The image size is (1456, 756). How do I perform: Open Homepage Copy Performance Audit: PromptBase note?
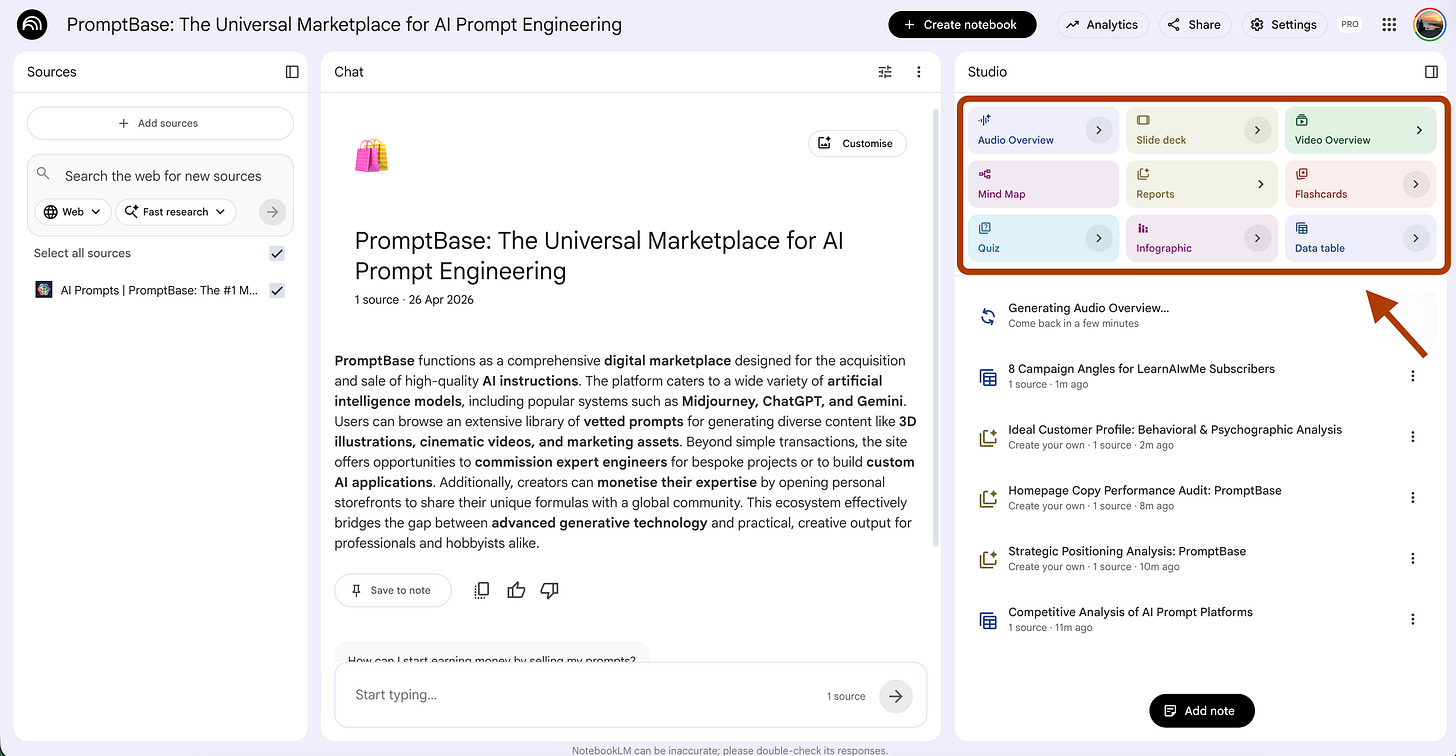(1144, 490)
